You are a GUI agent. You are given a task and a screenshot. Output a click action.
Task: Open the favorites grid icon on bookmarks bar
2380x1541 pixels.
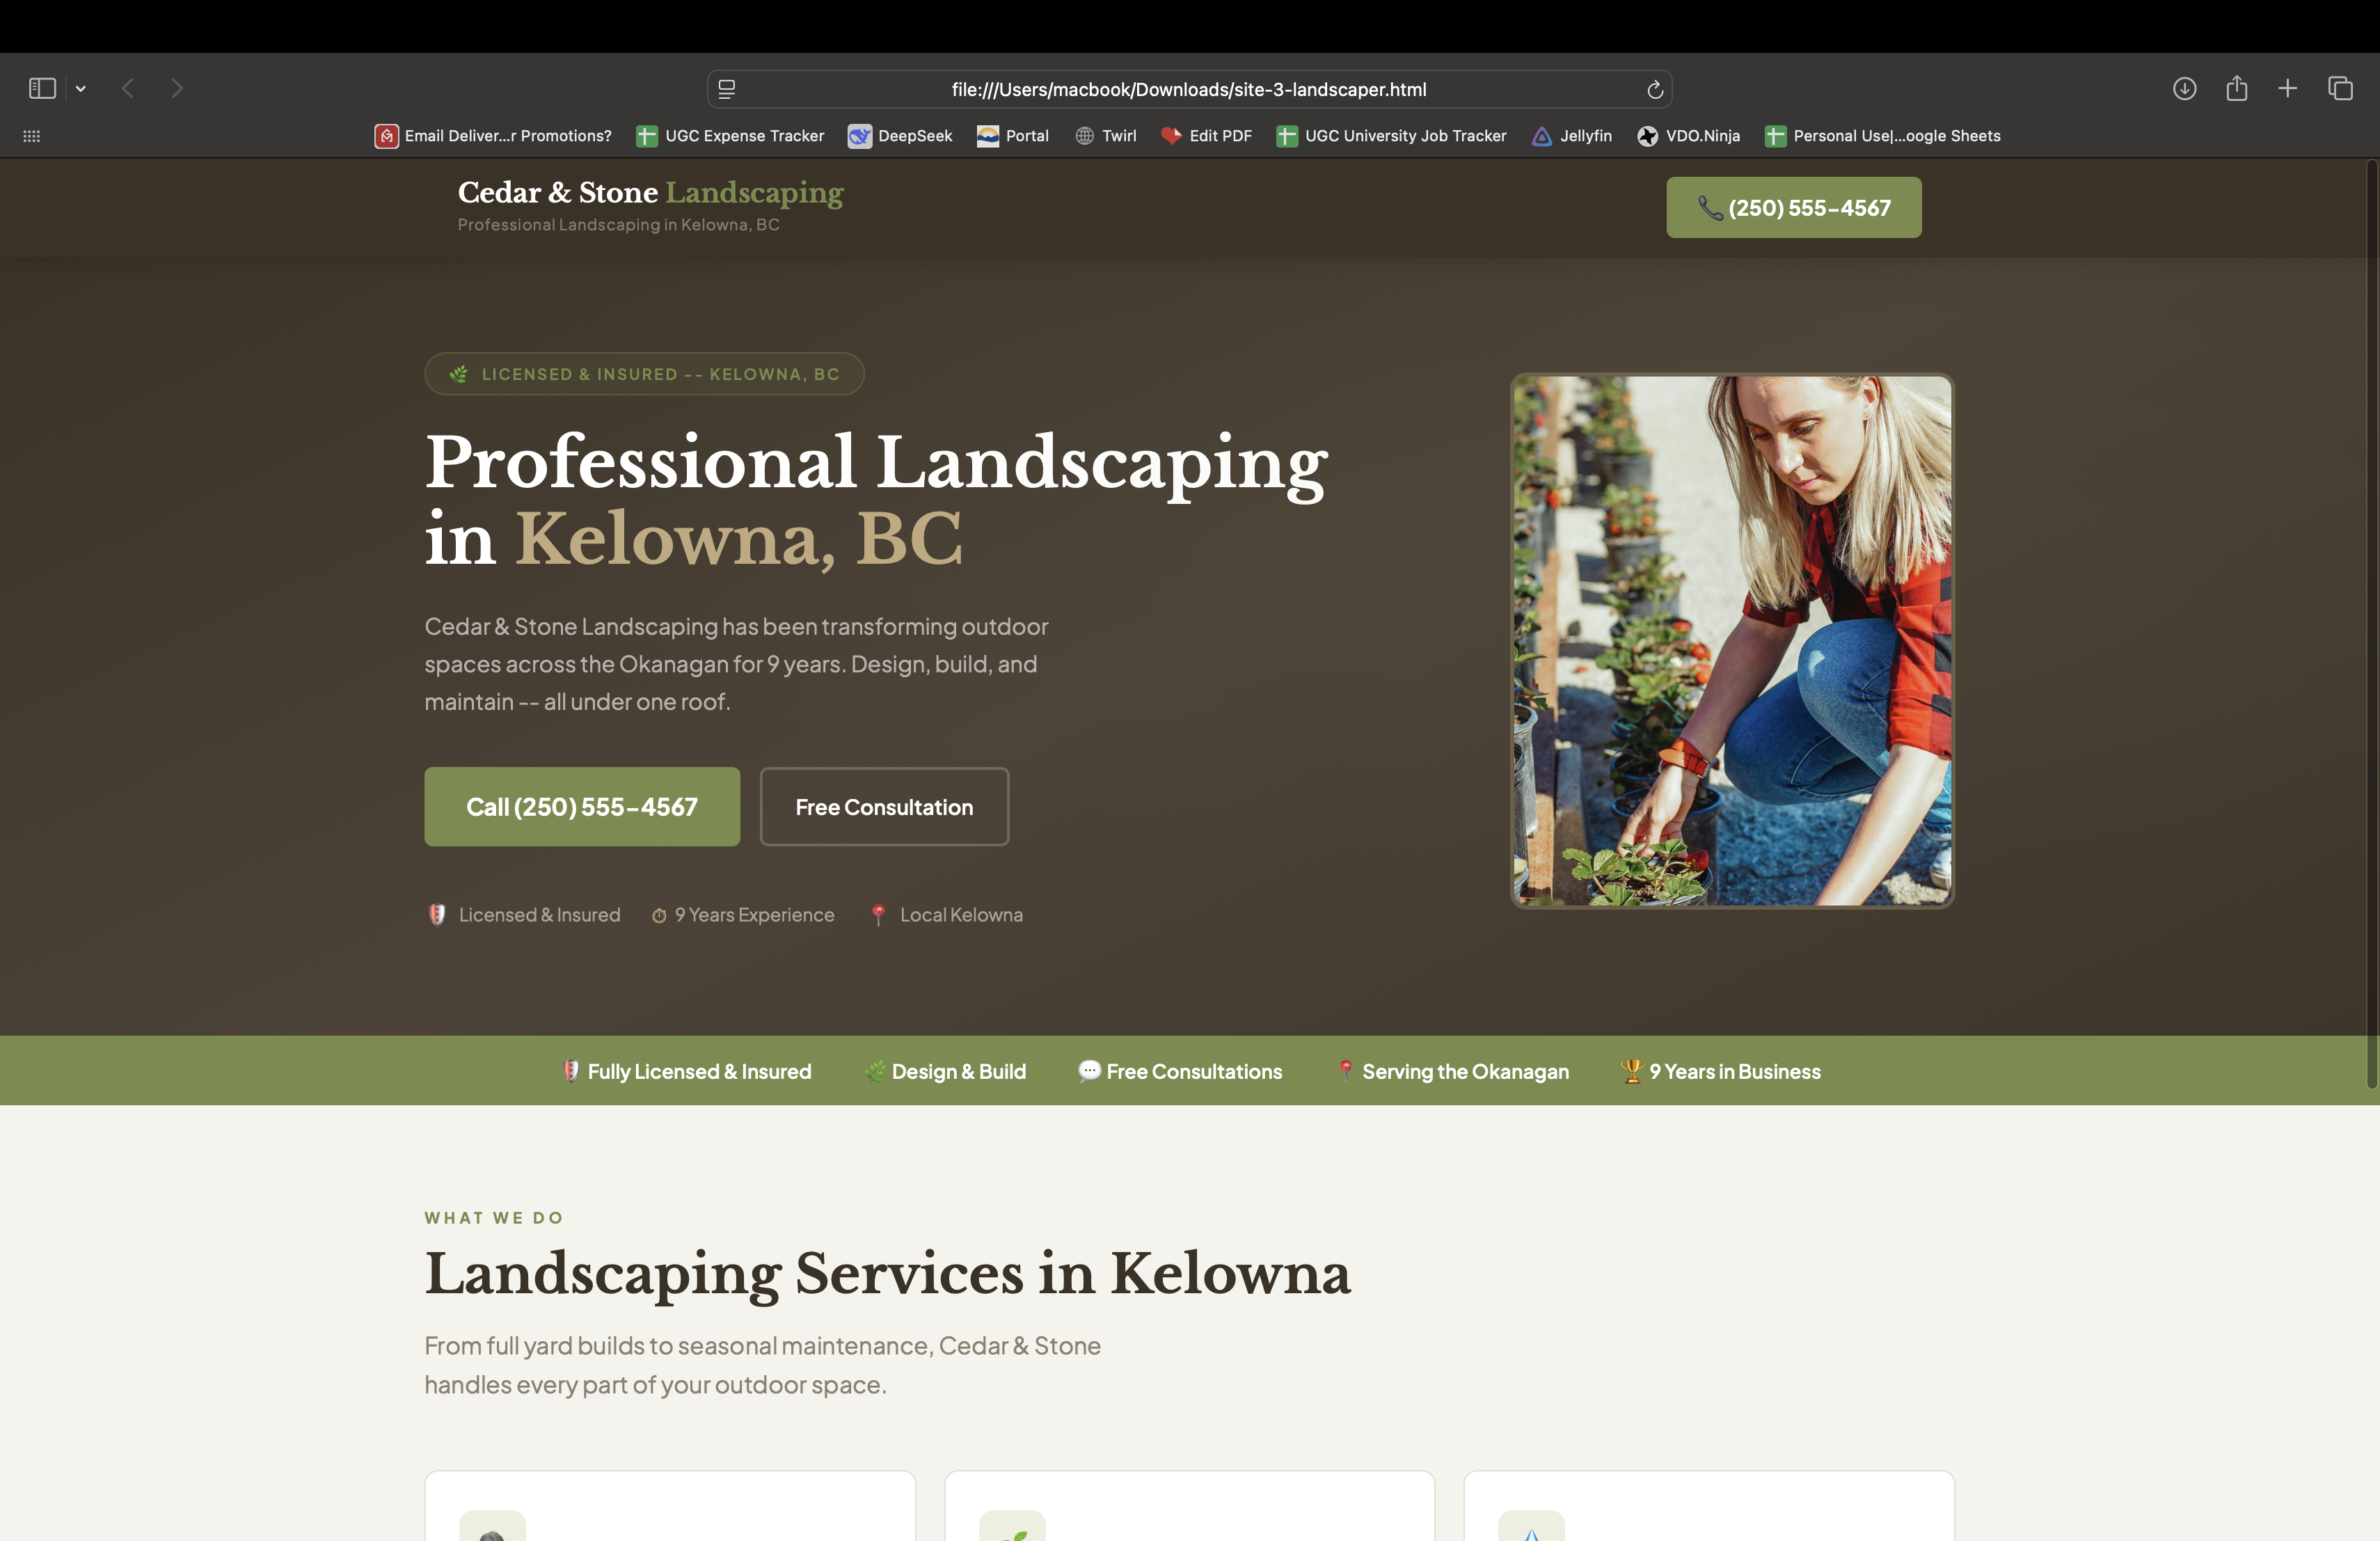(x=31, y=136)
